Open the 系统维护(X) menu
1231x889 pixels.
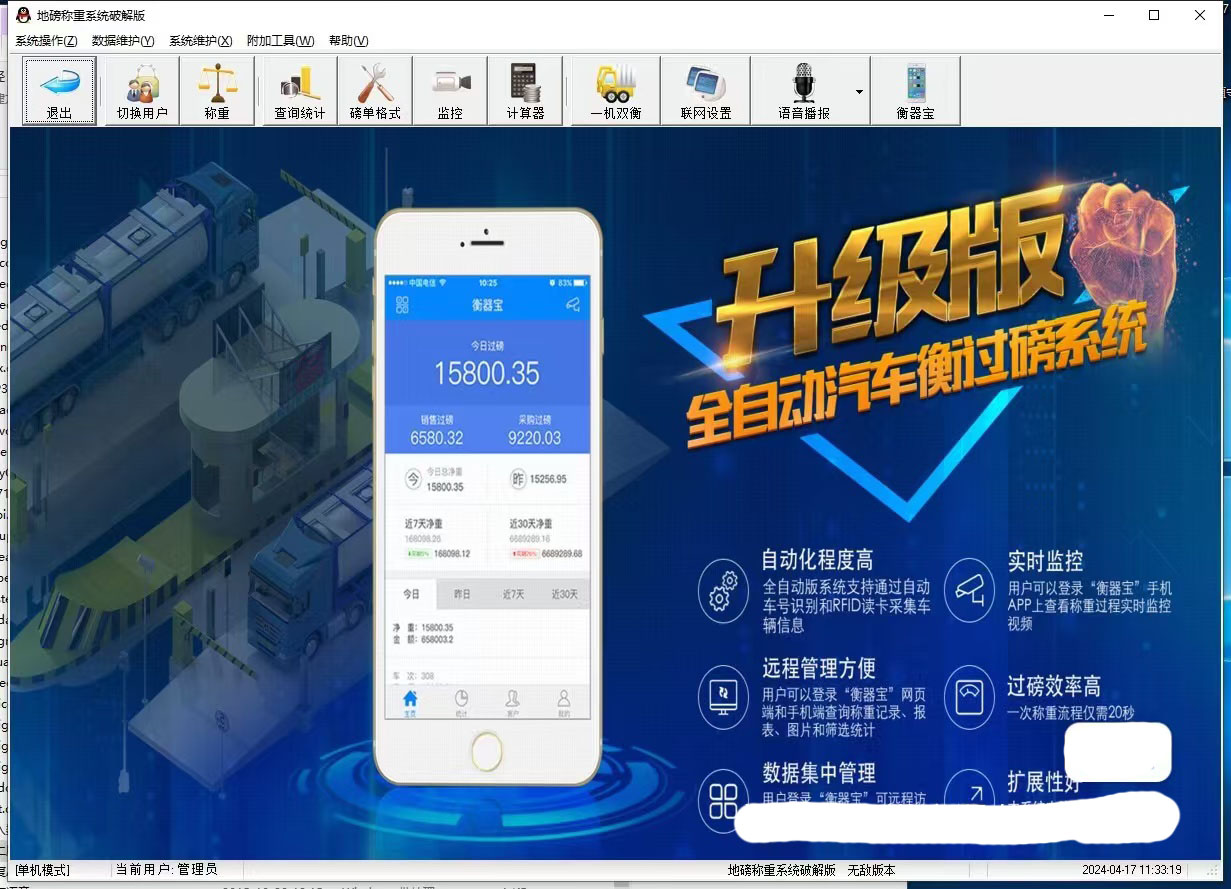click(200, 41)
